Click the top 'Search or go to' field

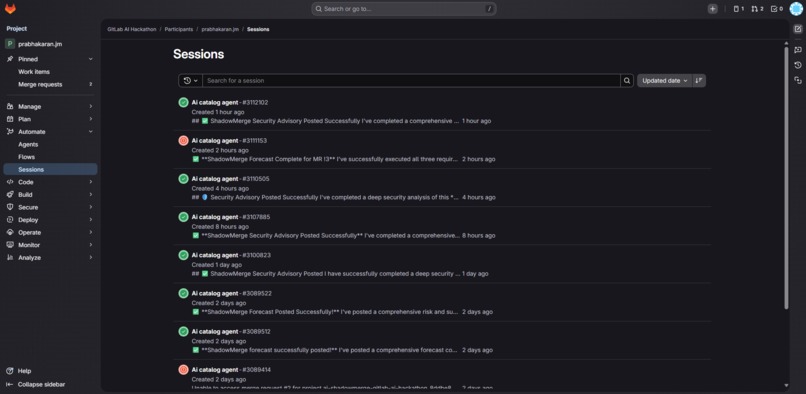click(x=404, y=9)
